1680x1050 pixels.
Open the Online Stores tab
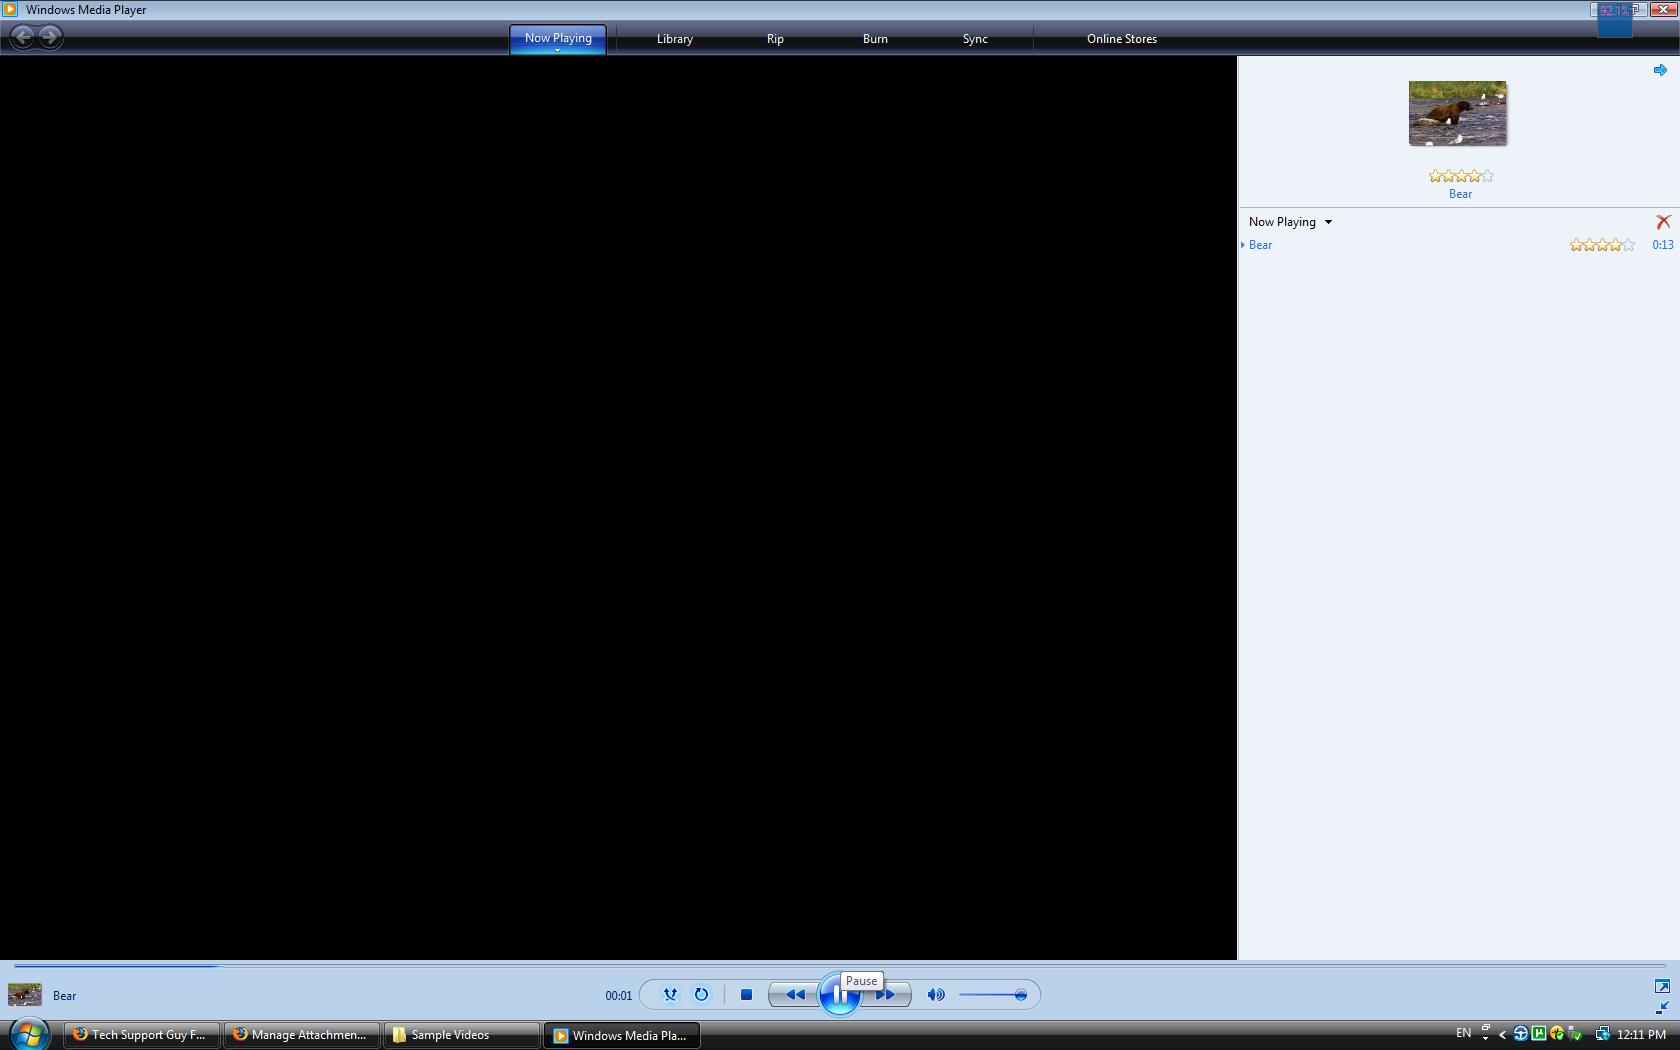tap(1122, 39)
